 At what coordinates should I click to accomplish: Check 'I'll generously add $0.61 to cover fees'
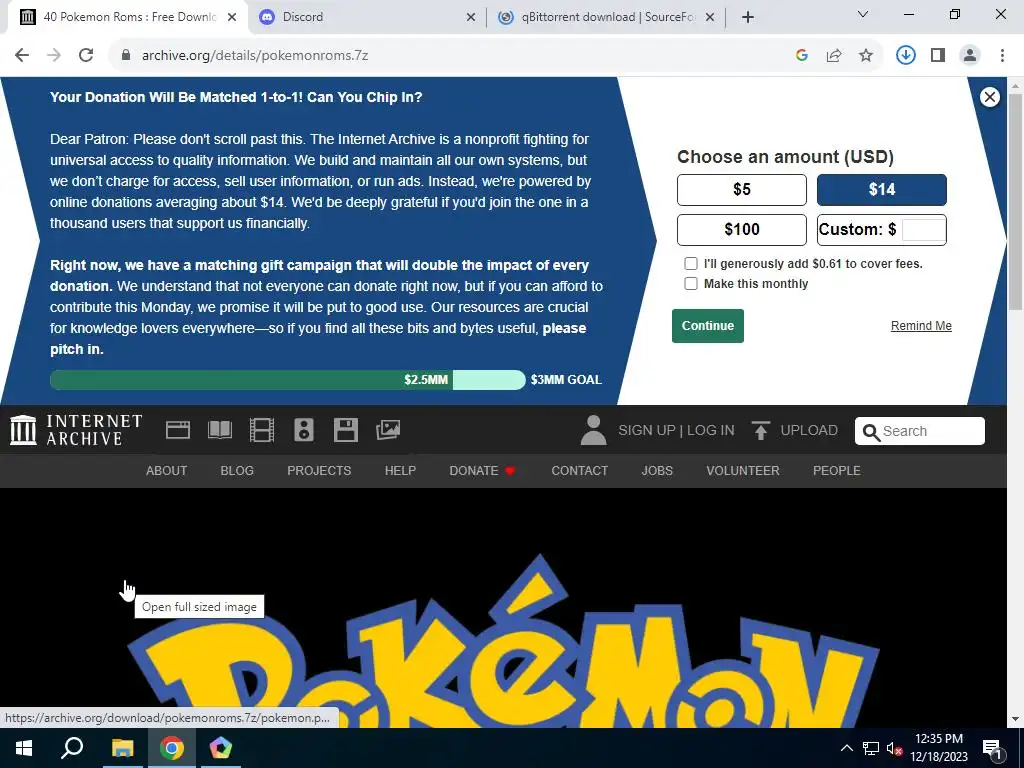(x=690, y=264)
